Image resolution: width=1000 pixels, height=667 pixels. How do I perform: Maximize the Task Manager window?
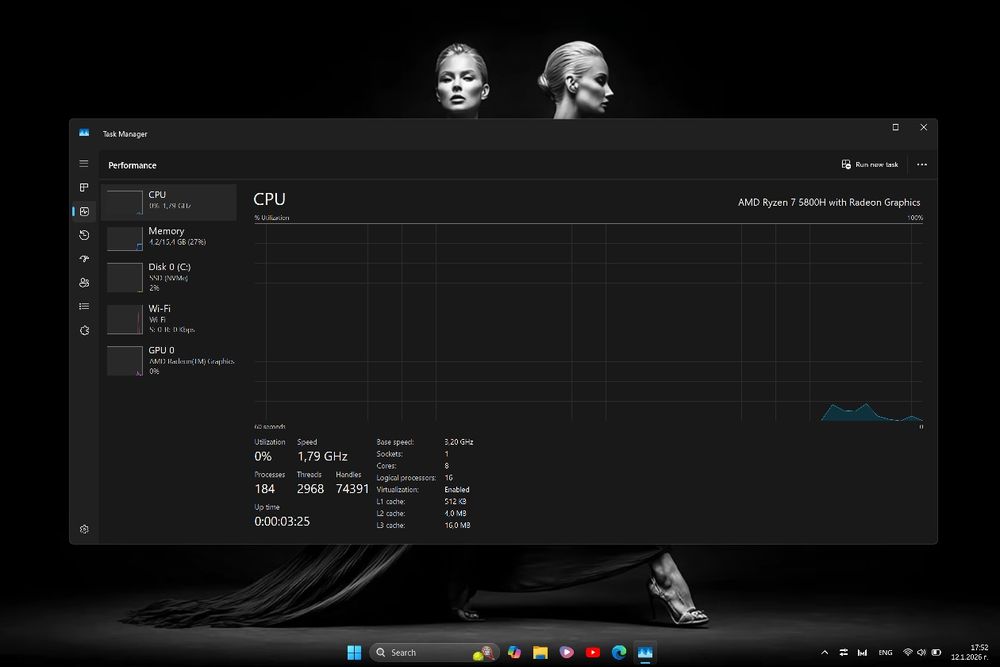[895, 128]
